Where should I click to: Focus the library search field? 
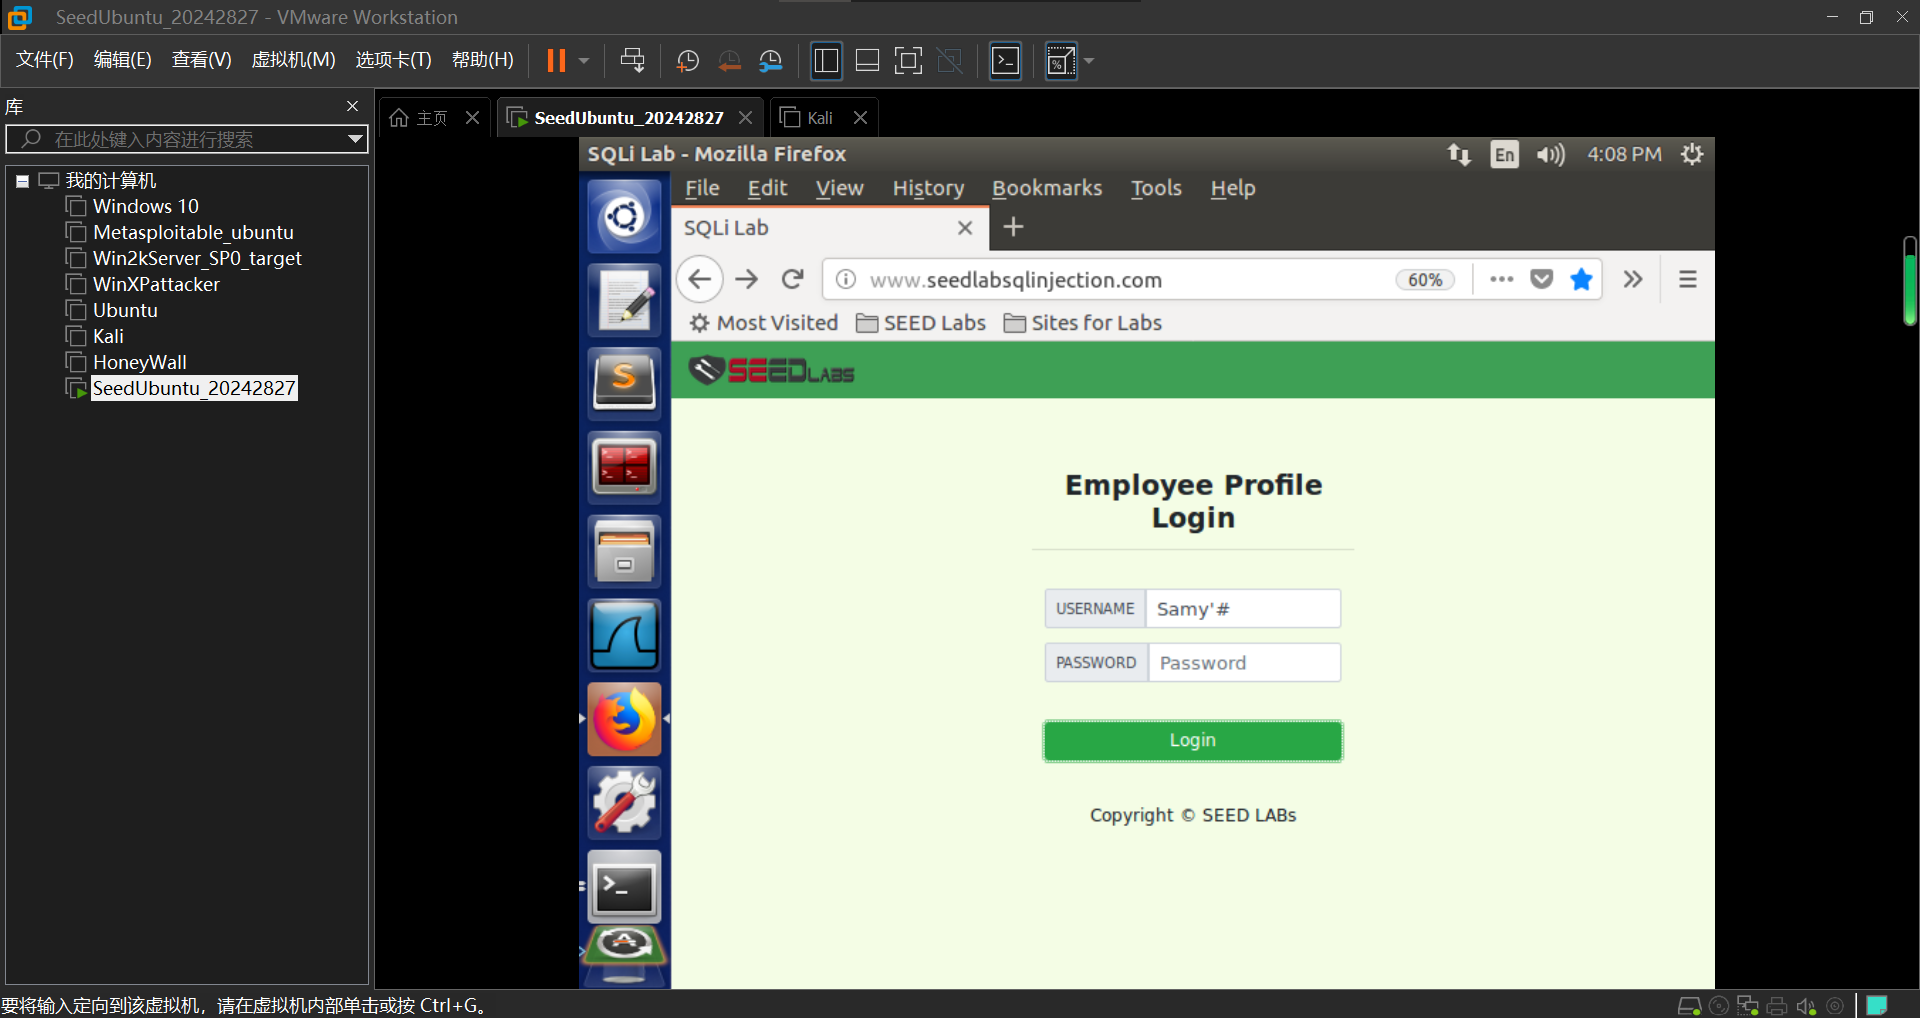[x=186, y=139]
